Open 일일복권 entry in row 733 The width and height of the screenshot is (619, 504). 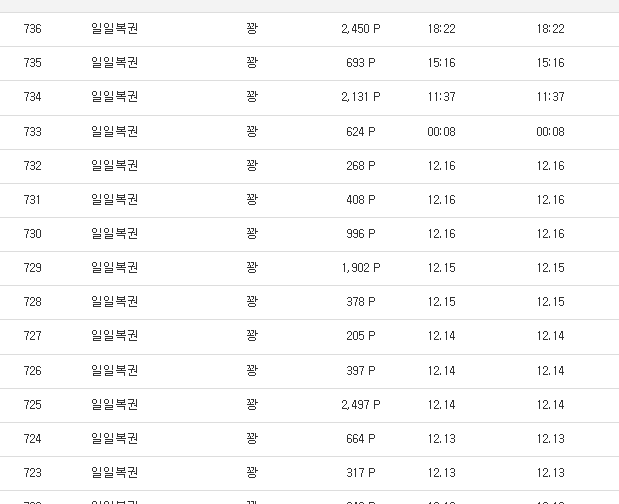(x=114, y=132)
